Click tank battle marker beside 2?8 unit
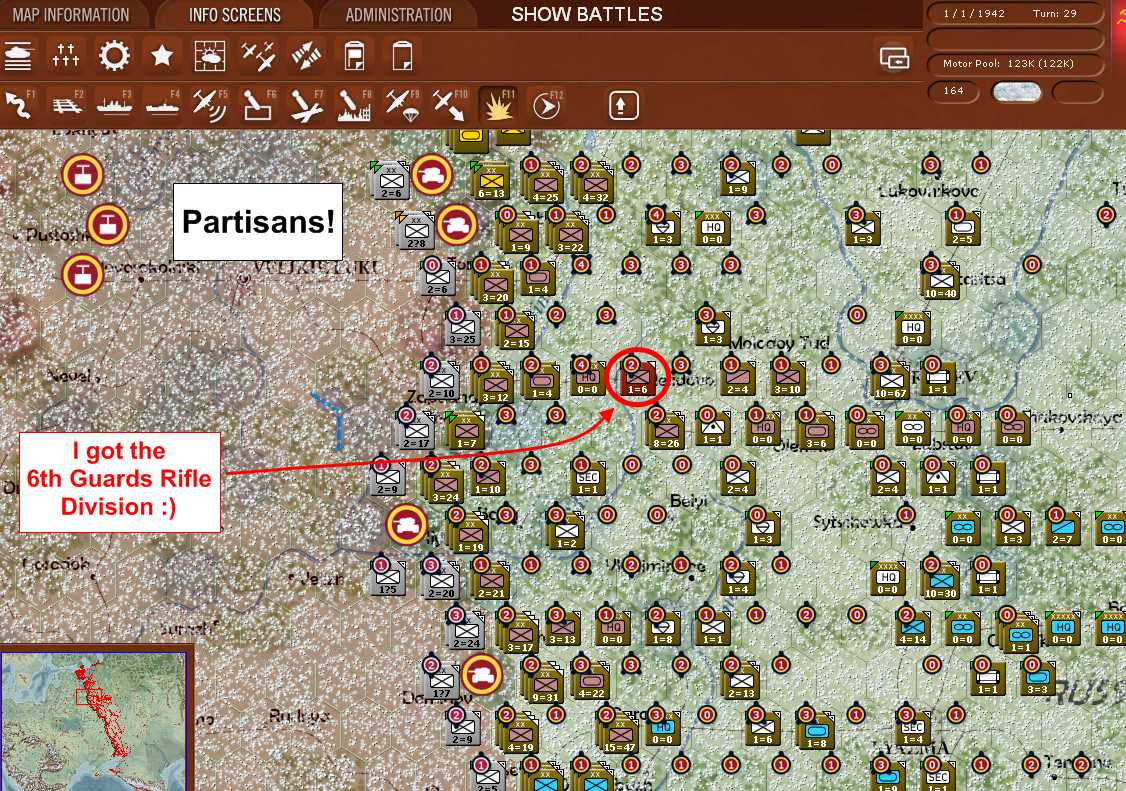This screenshot has height=791, width=1126. [x=457, y=225]
